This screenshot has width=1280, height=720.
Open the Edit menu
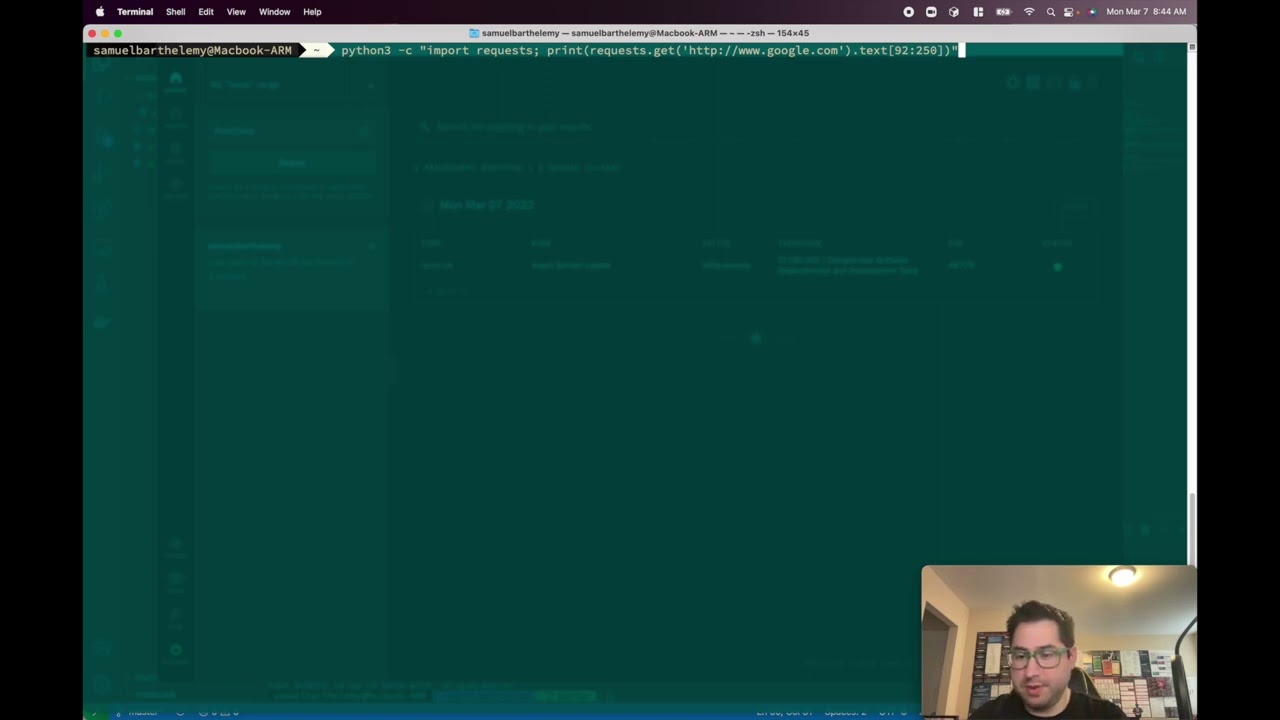(x=206, y=12)
